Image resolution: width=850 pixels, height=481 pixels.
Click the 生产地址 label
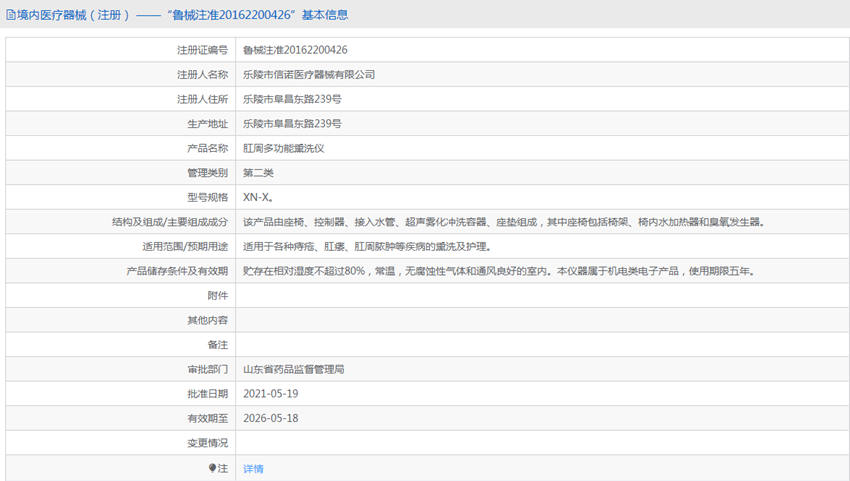pyautogui.click(x=208, y=124)
